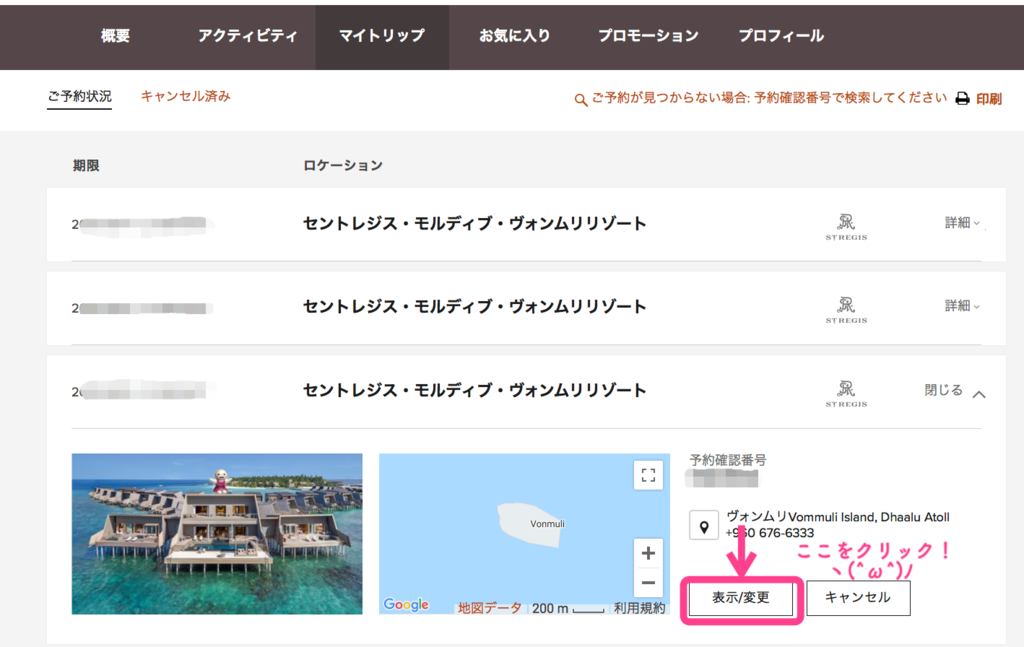
Task: Open the プロフィール tab
Action: coord(781,36)
